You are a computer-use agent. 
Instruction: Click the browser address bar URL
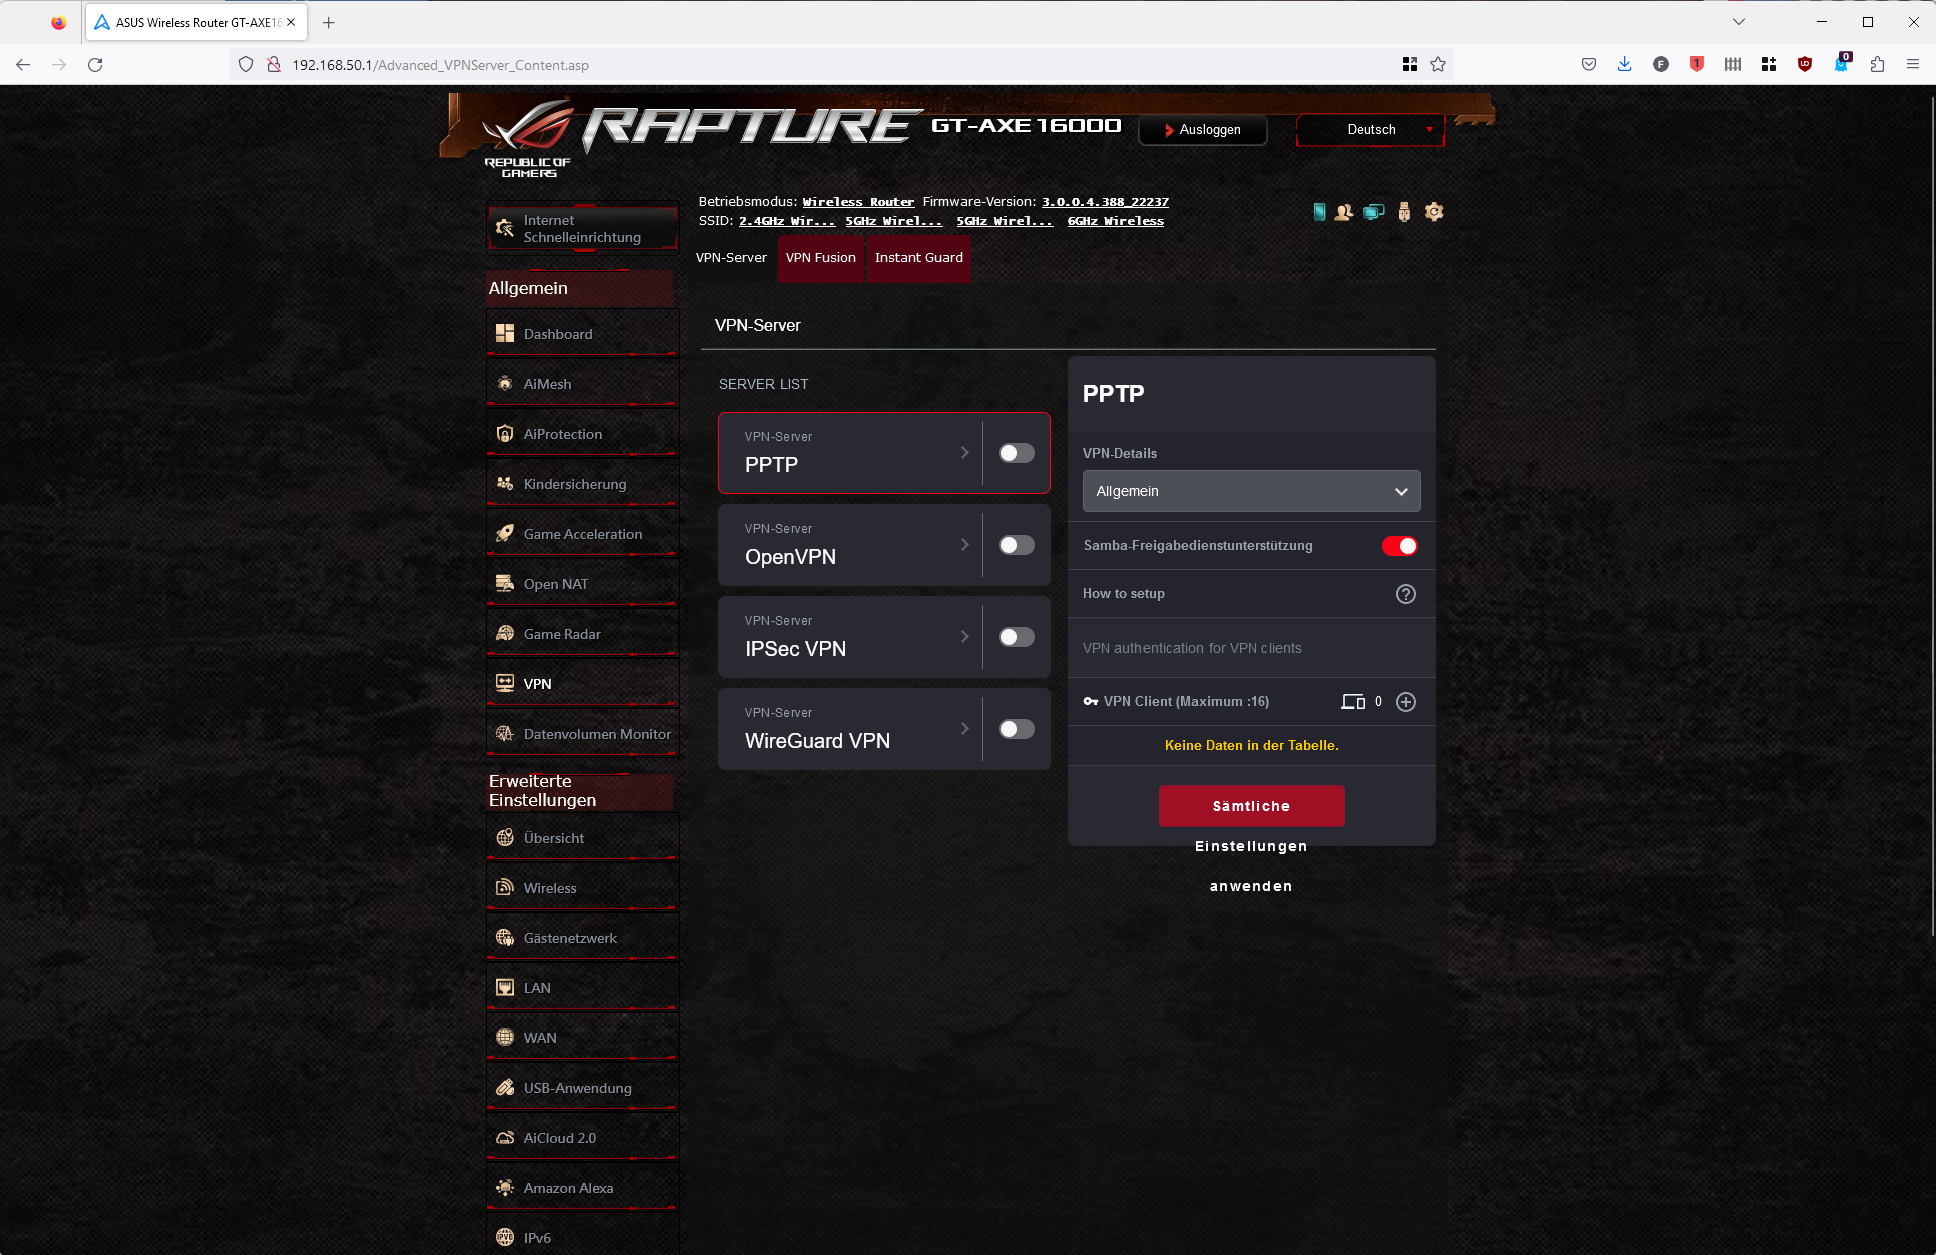[440, 65]
